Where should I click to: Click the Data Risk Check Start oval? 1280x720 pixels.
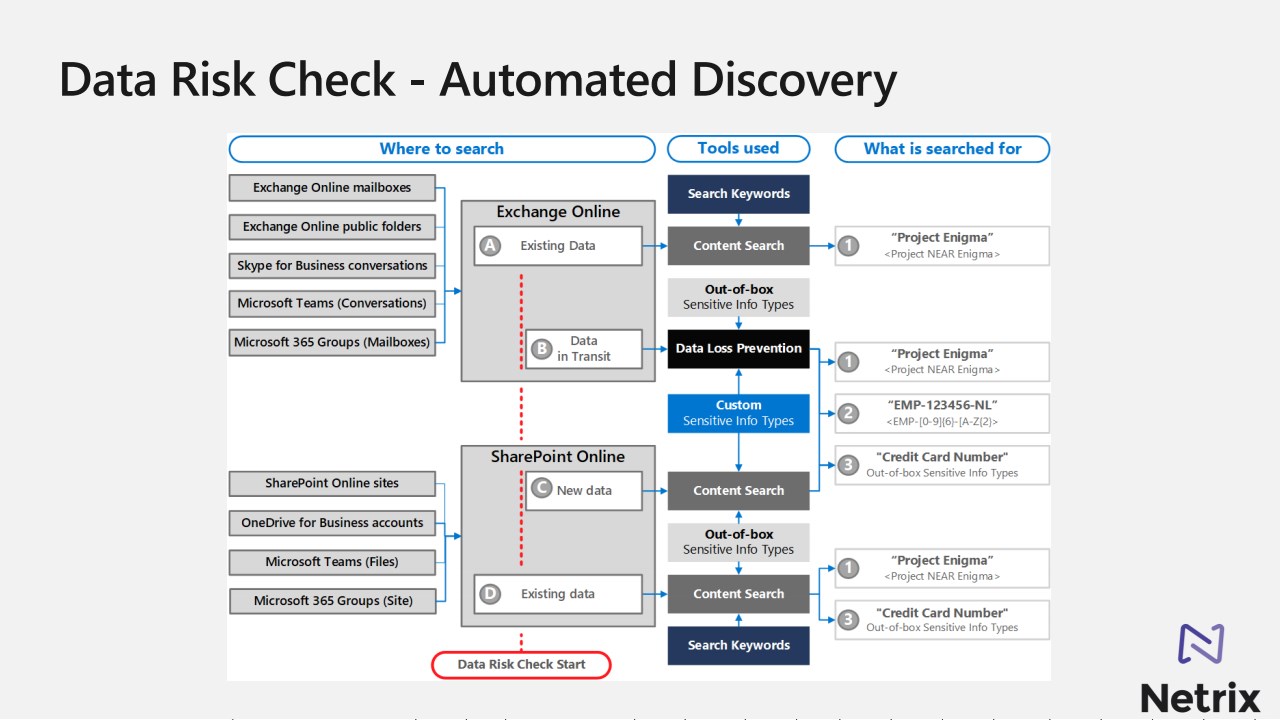pyautogui.click(x=521, y=664)
